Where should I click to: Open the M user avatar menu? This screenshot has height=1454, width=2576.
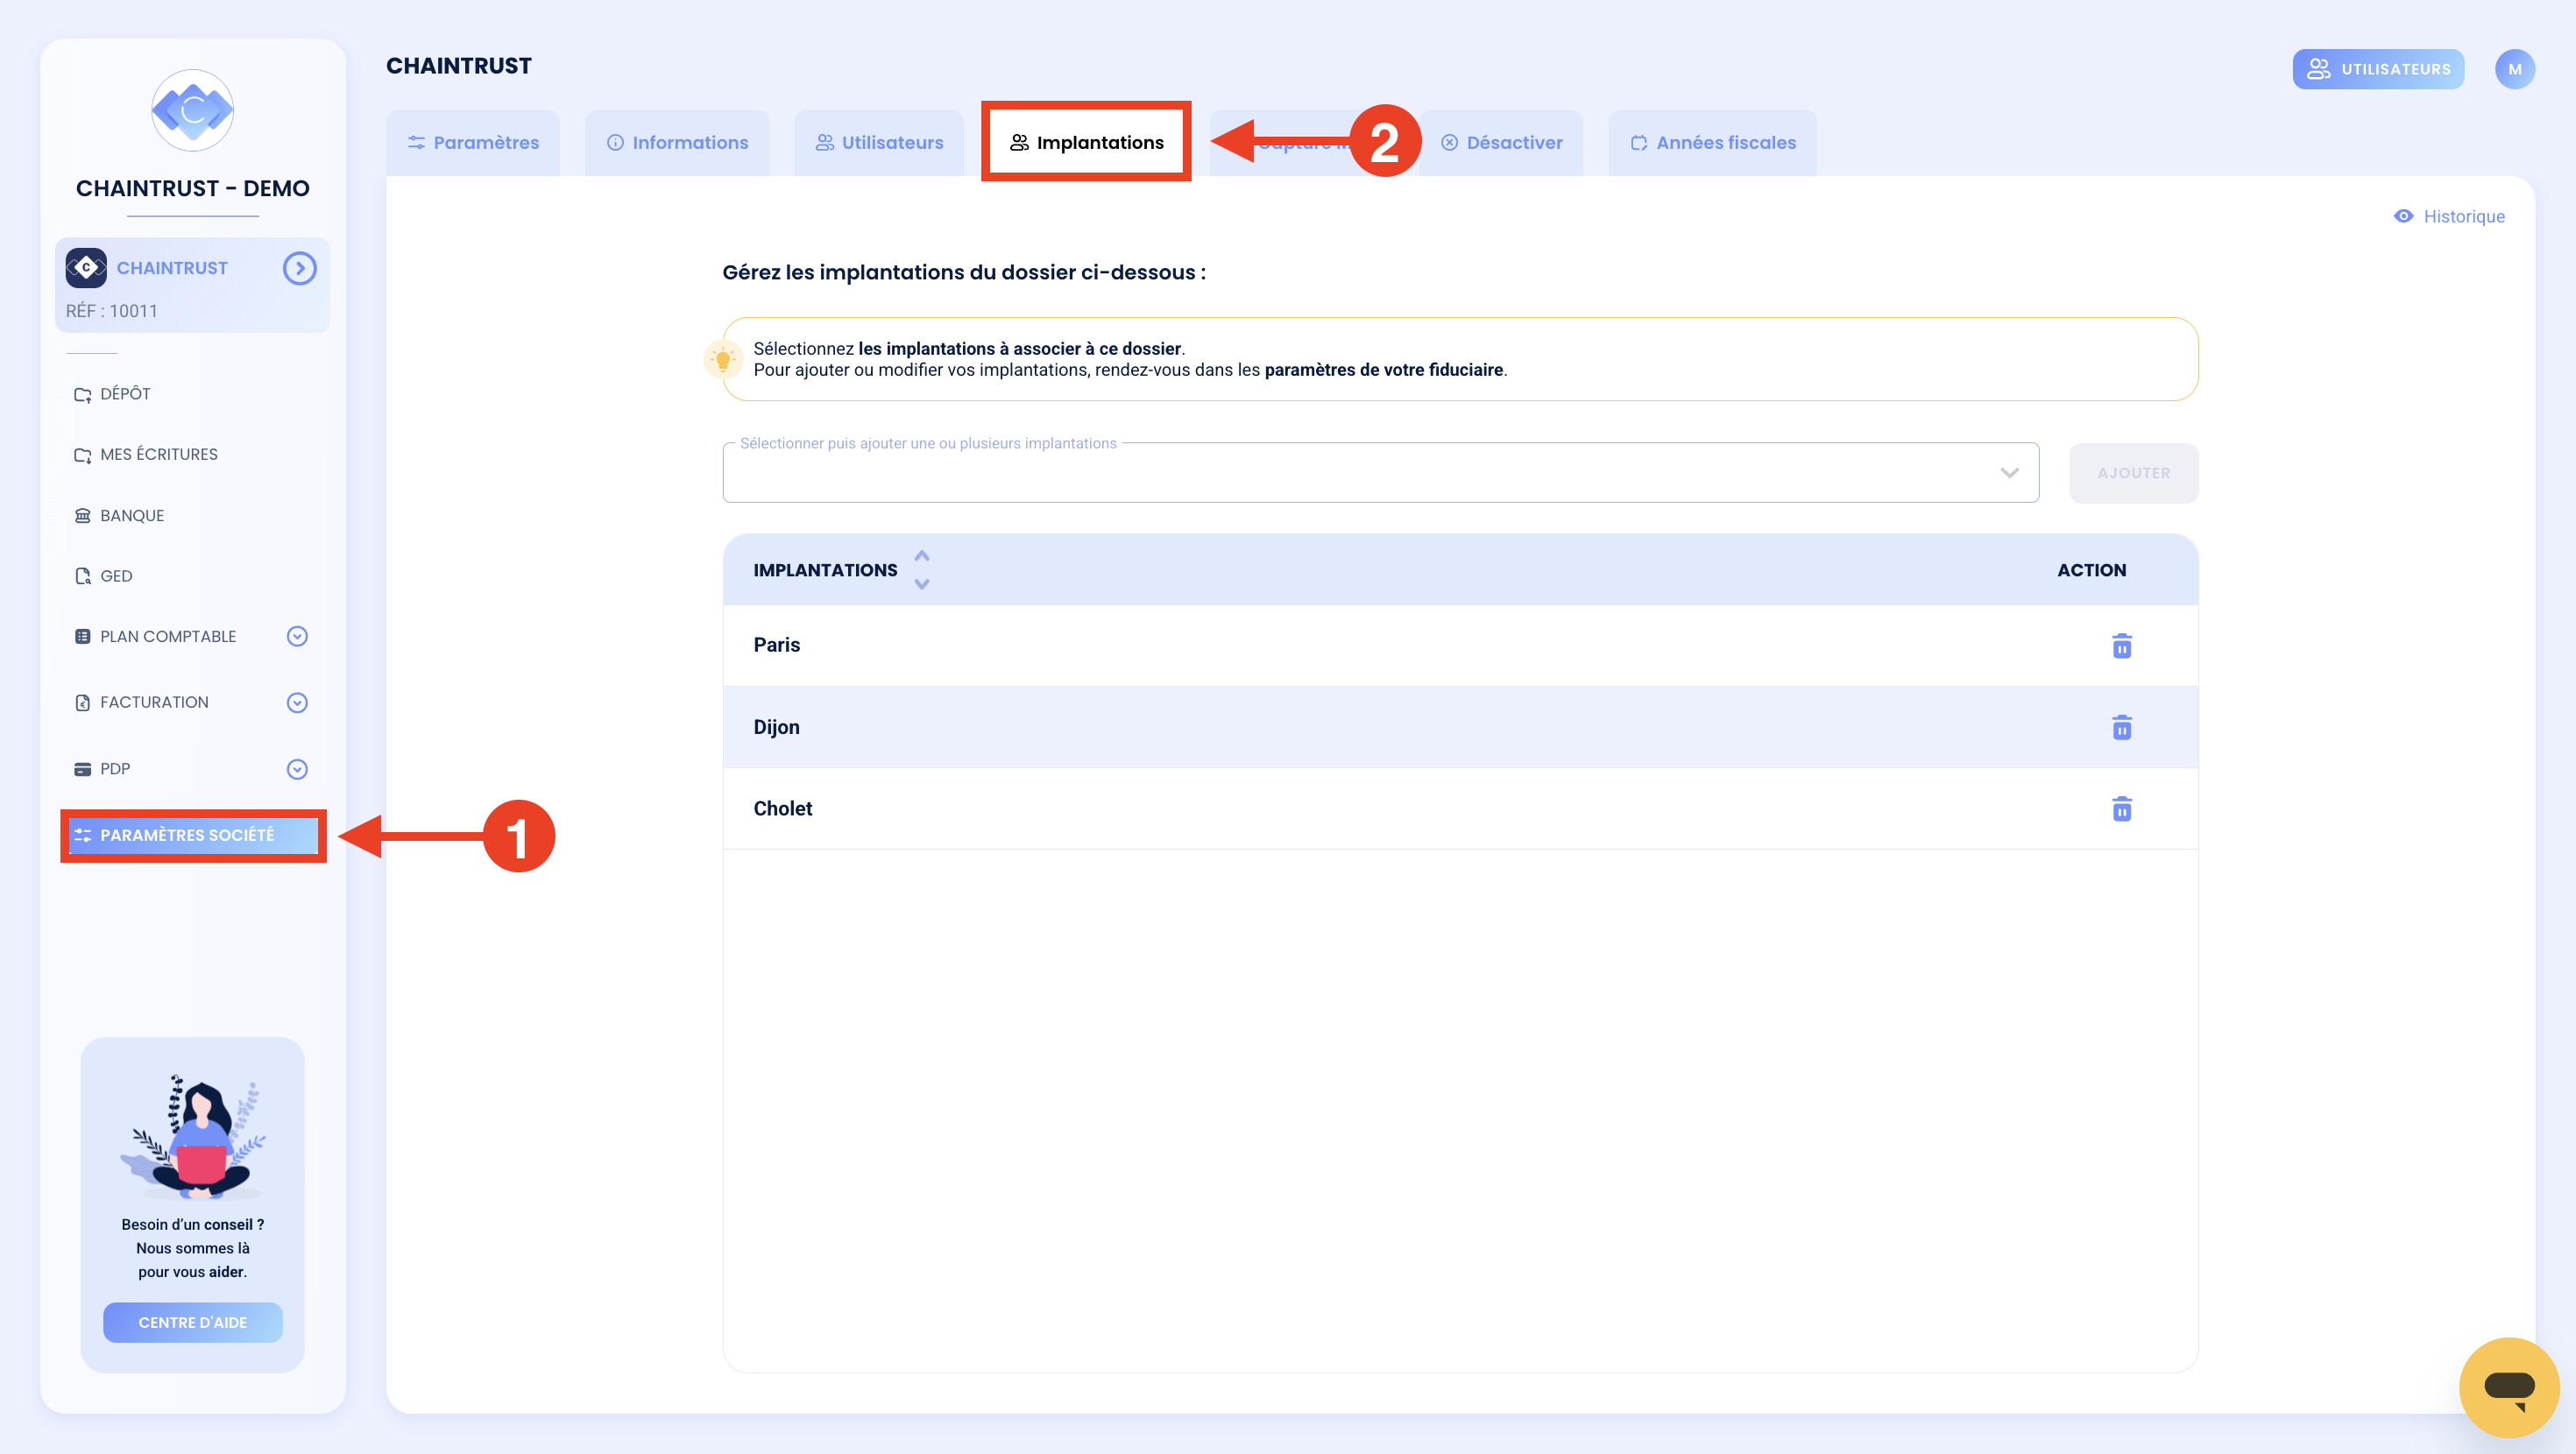pyautogui.click(x=2514, y=69)
